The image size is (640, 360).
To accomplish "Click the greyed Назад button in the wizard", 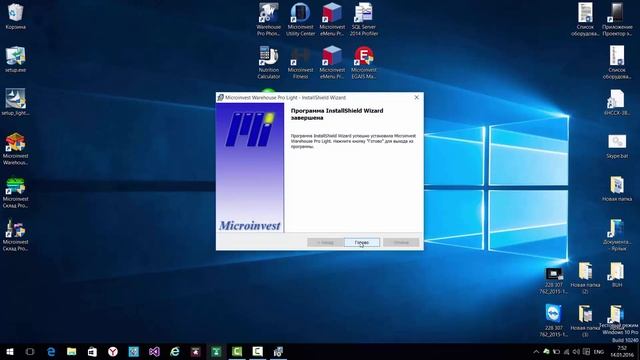I will coord(325,242).
